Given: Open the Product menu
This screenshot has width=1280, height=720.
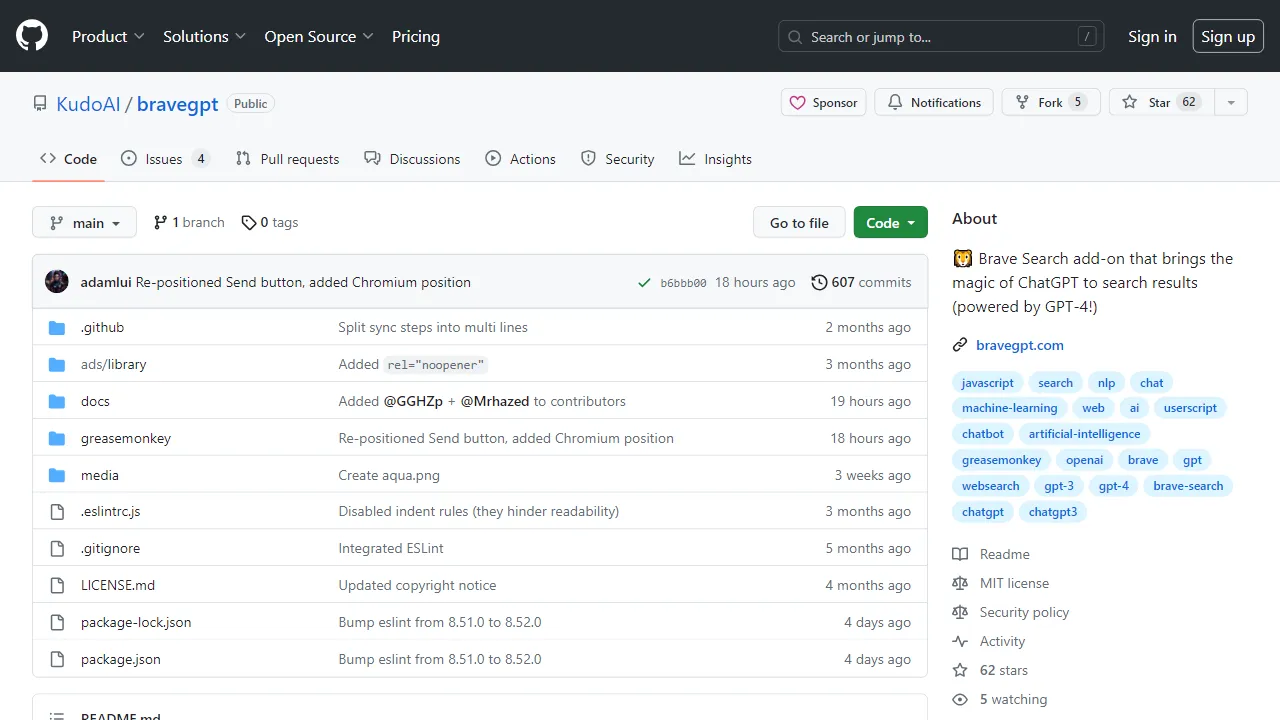Looking at the screenshot, I should pos(108,36).
